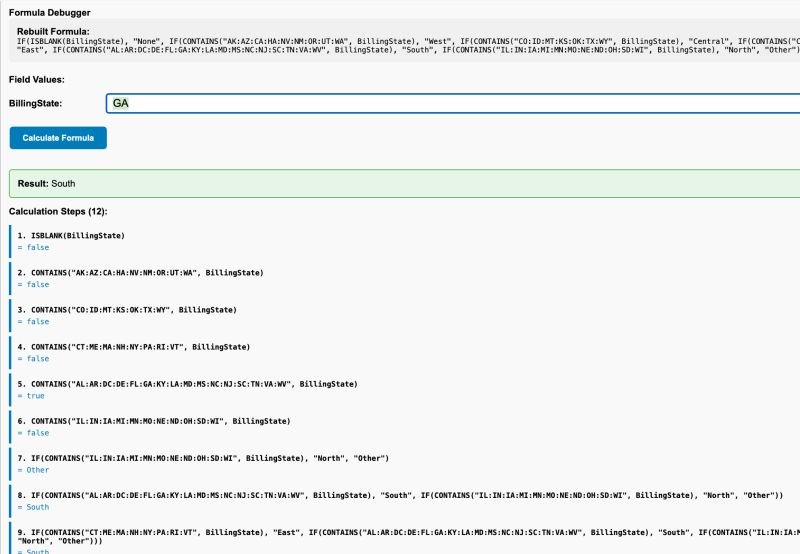This screenshot has width=800, height=554.
Task: Click the false result under step 6
Action: 34,433
